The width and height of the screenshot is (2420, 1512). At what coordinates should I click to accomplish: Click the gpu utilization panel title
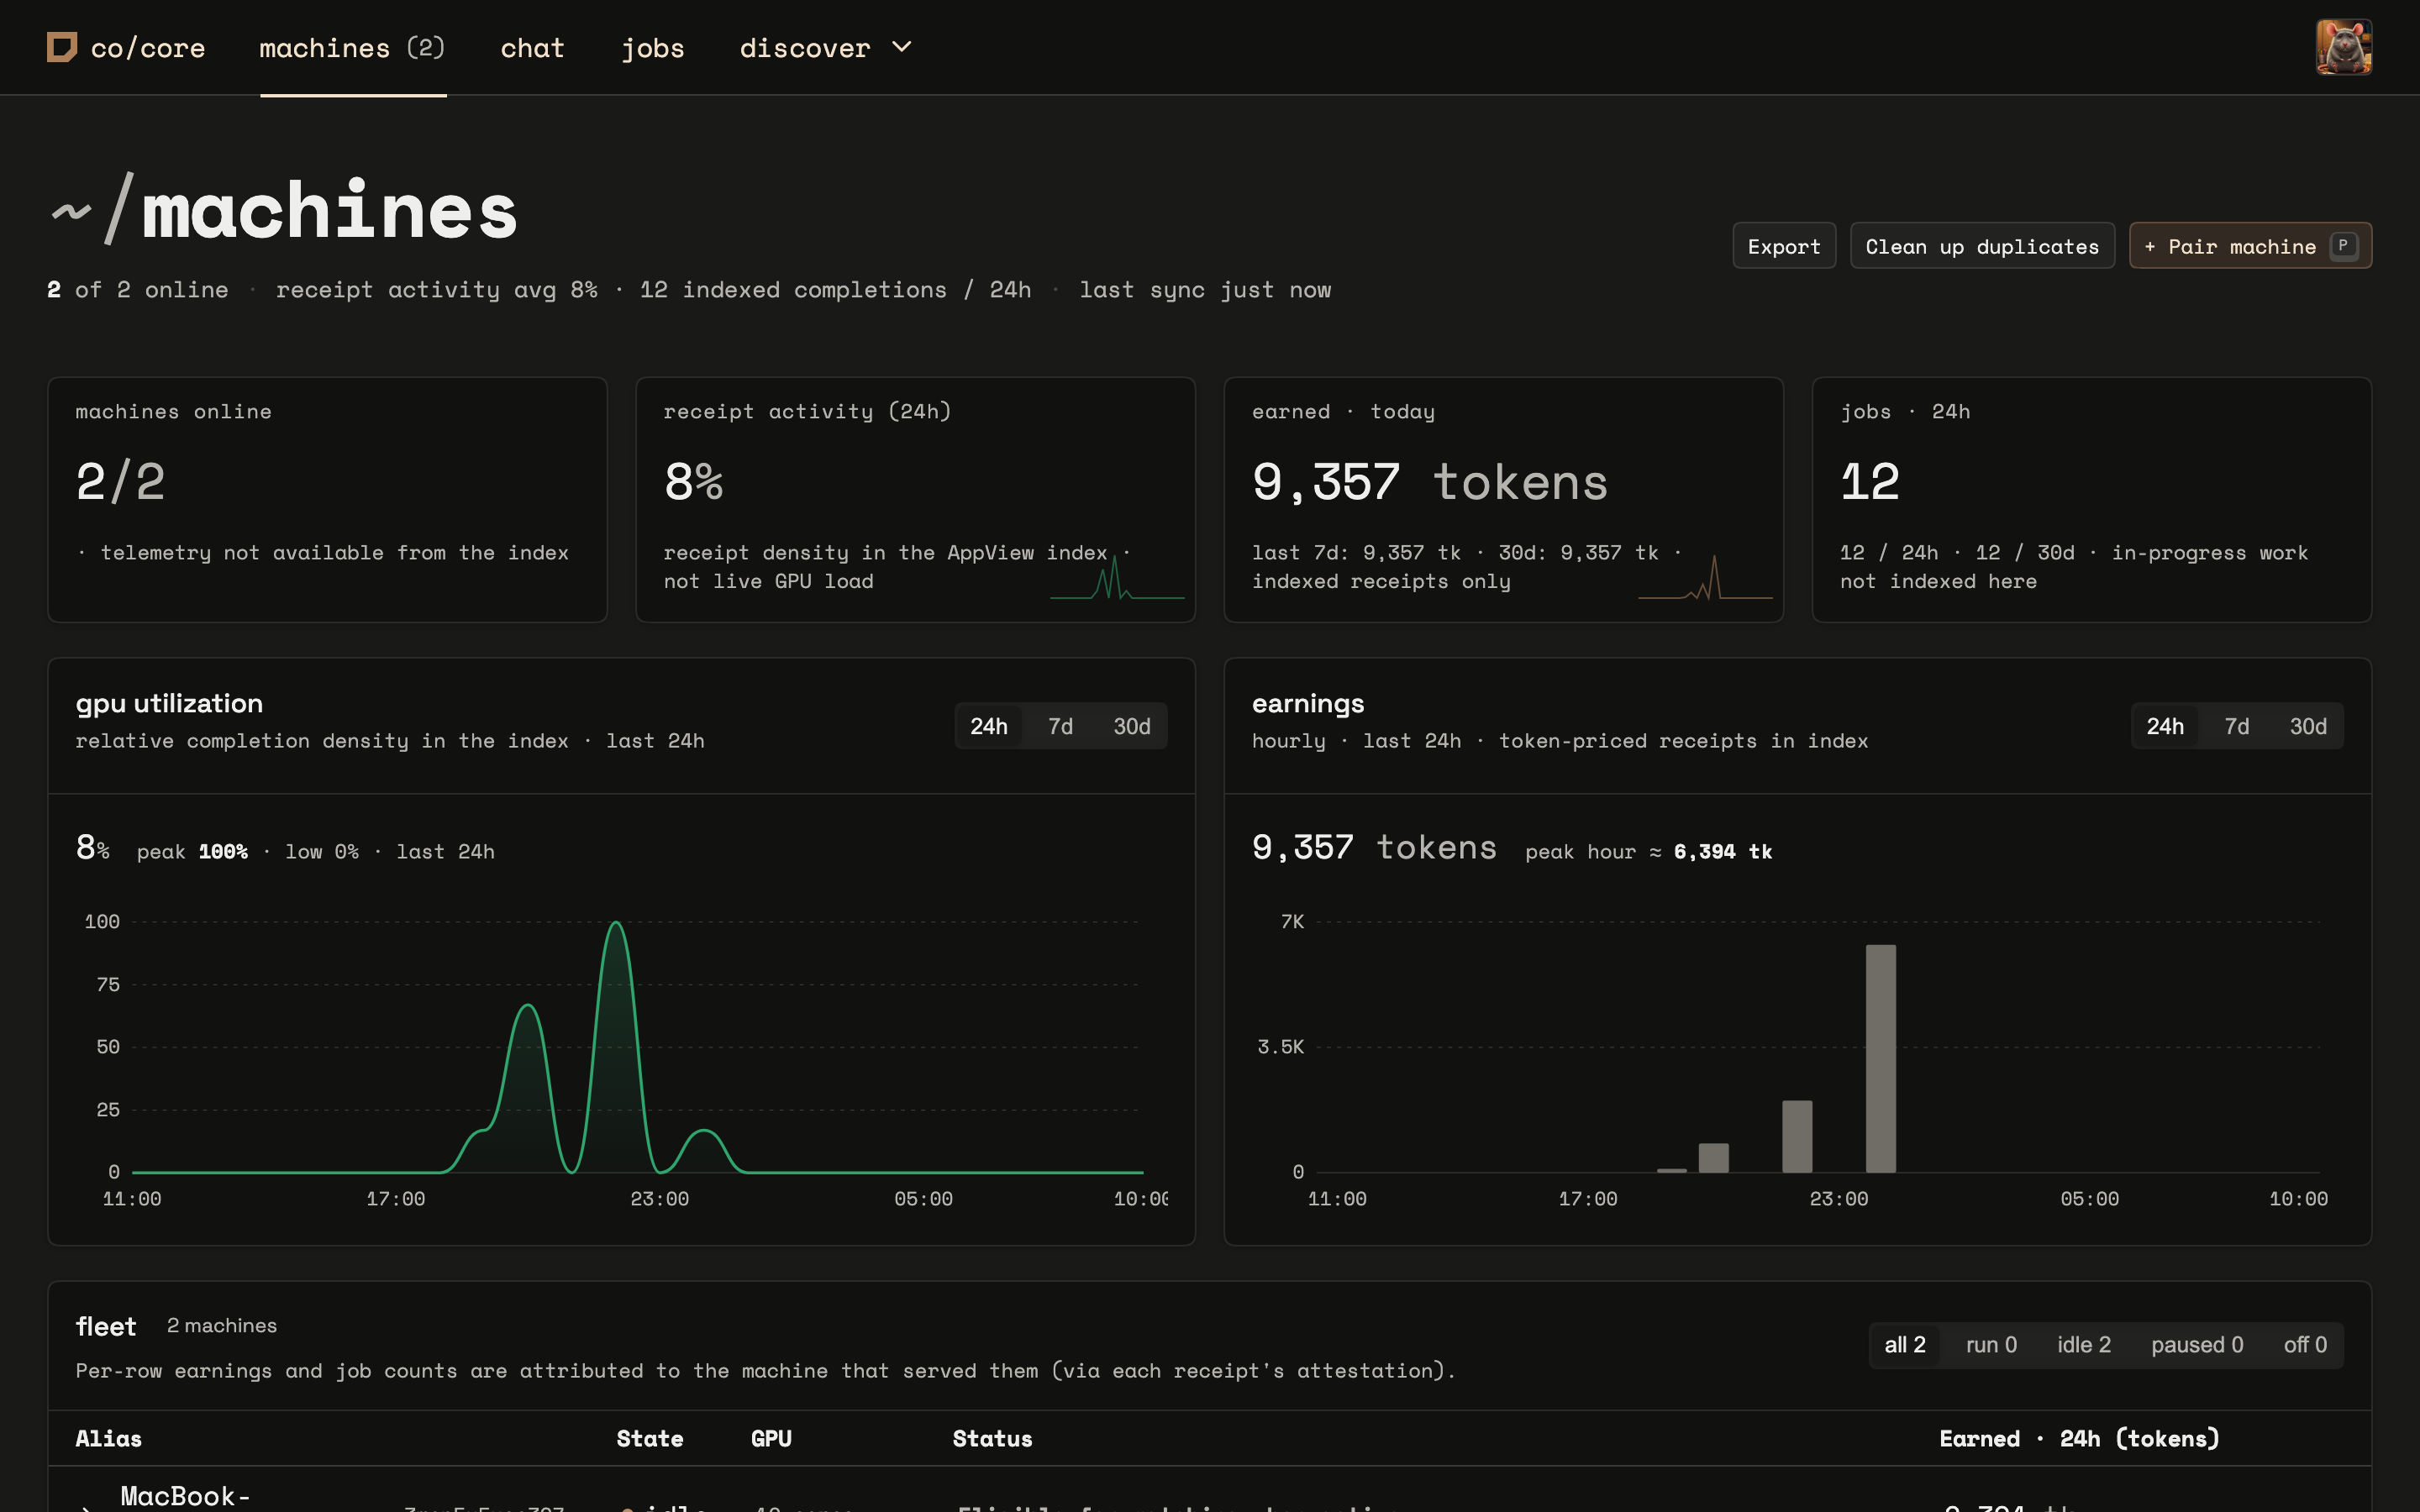(x=169, y=703)
